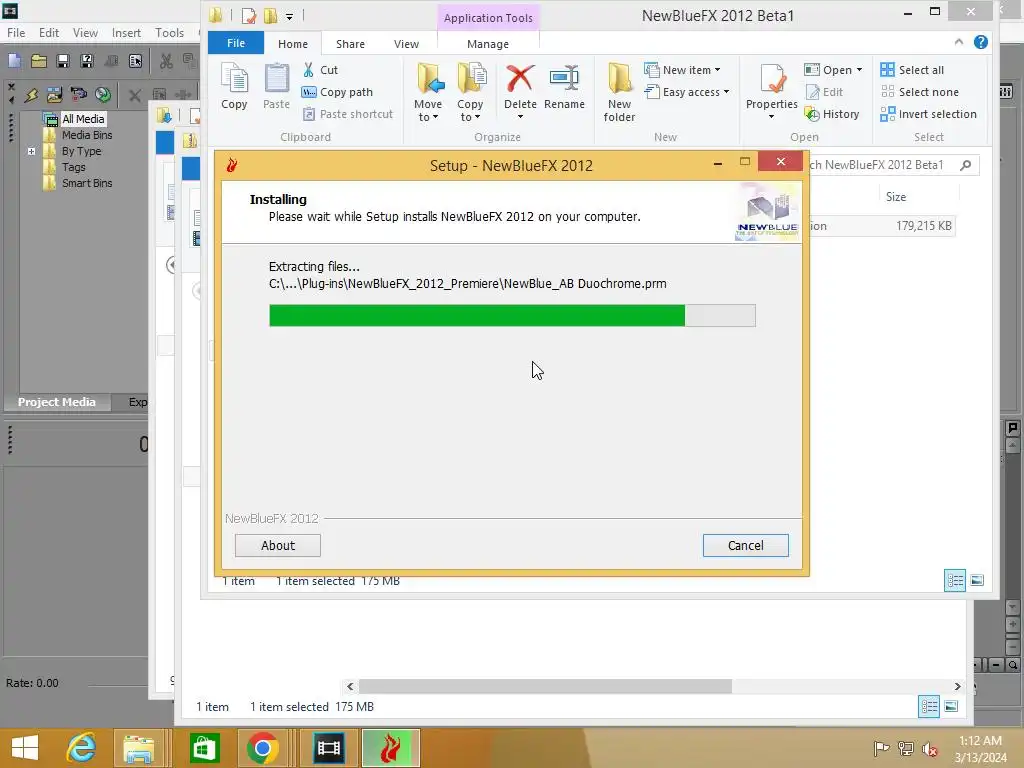
Task: Create a New folder from the ribbon
Action: pos(619,93)
